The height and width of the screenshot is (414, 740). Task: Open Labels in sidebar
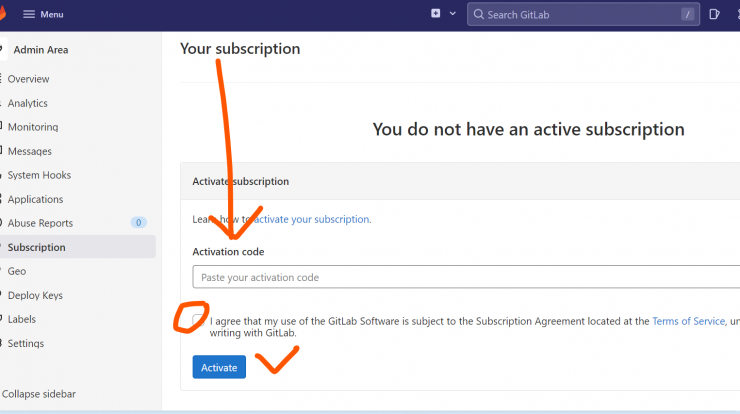click(22, 319)
